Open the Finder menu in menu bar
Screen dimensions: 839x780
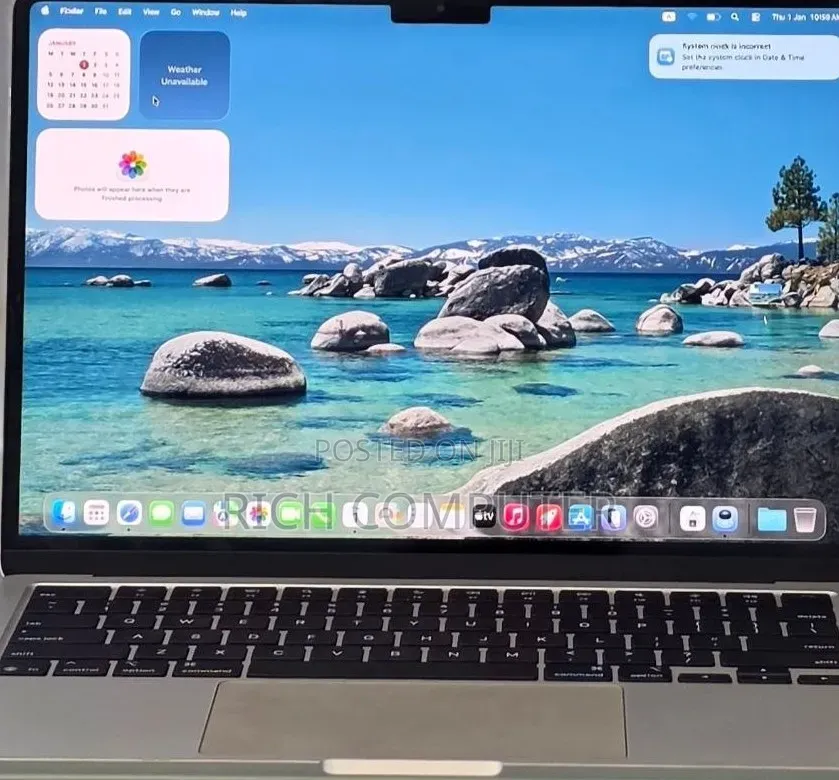pos(71,11)
